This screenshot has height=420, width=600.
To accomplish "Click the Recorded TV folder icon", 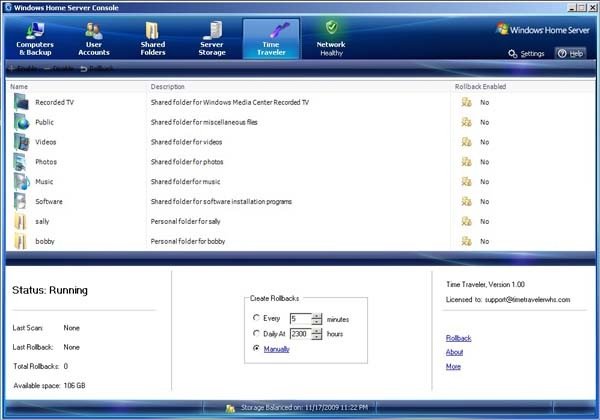I will [x=21, y=102].
